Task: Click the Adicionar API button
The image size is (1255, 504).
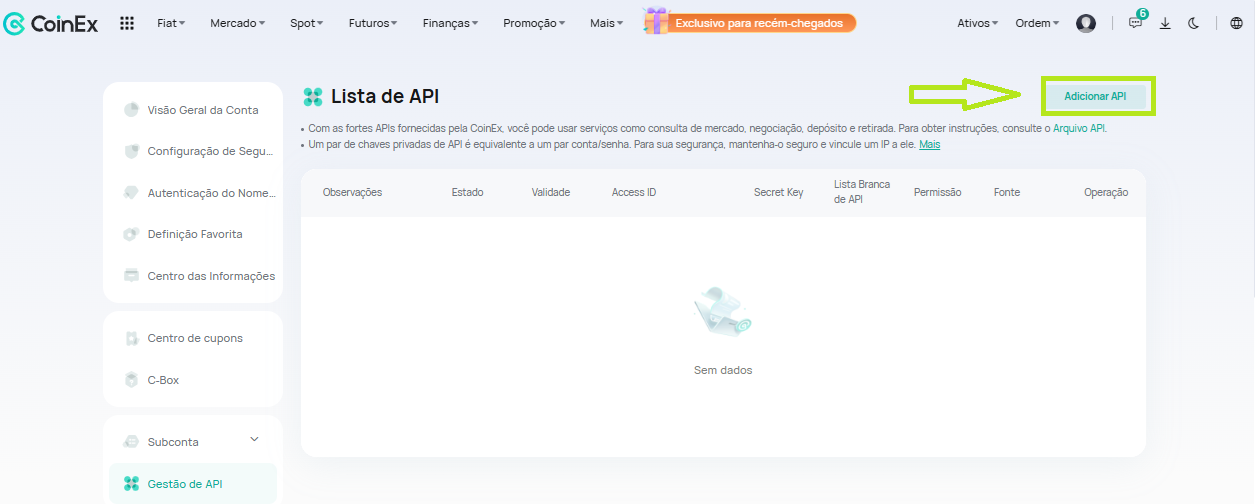Action: pos(1095,96)
